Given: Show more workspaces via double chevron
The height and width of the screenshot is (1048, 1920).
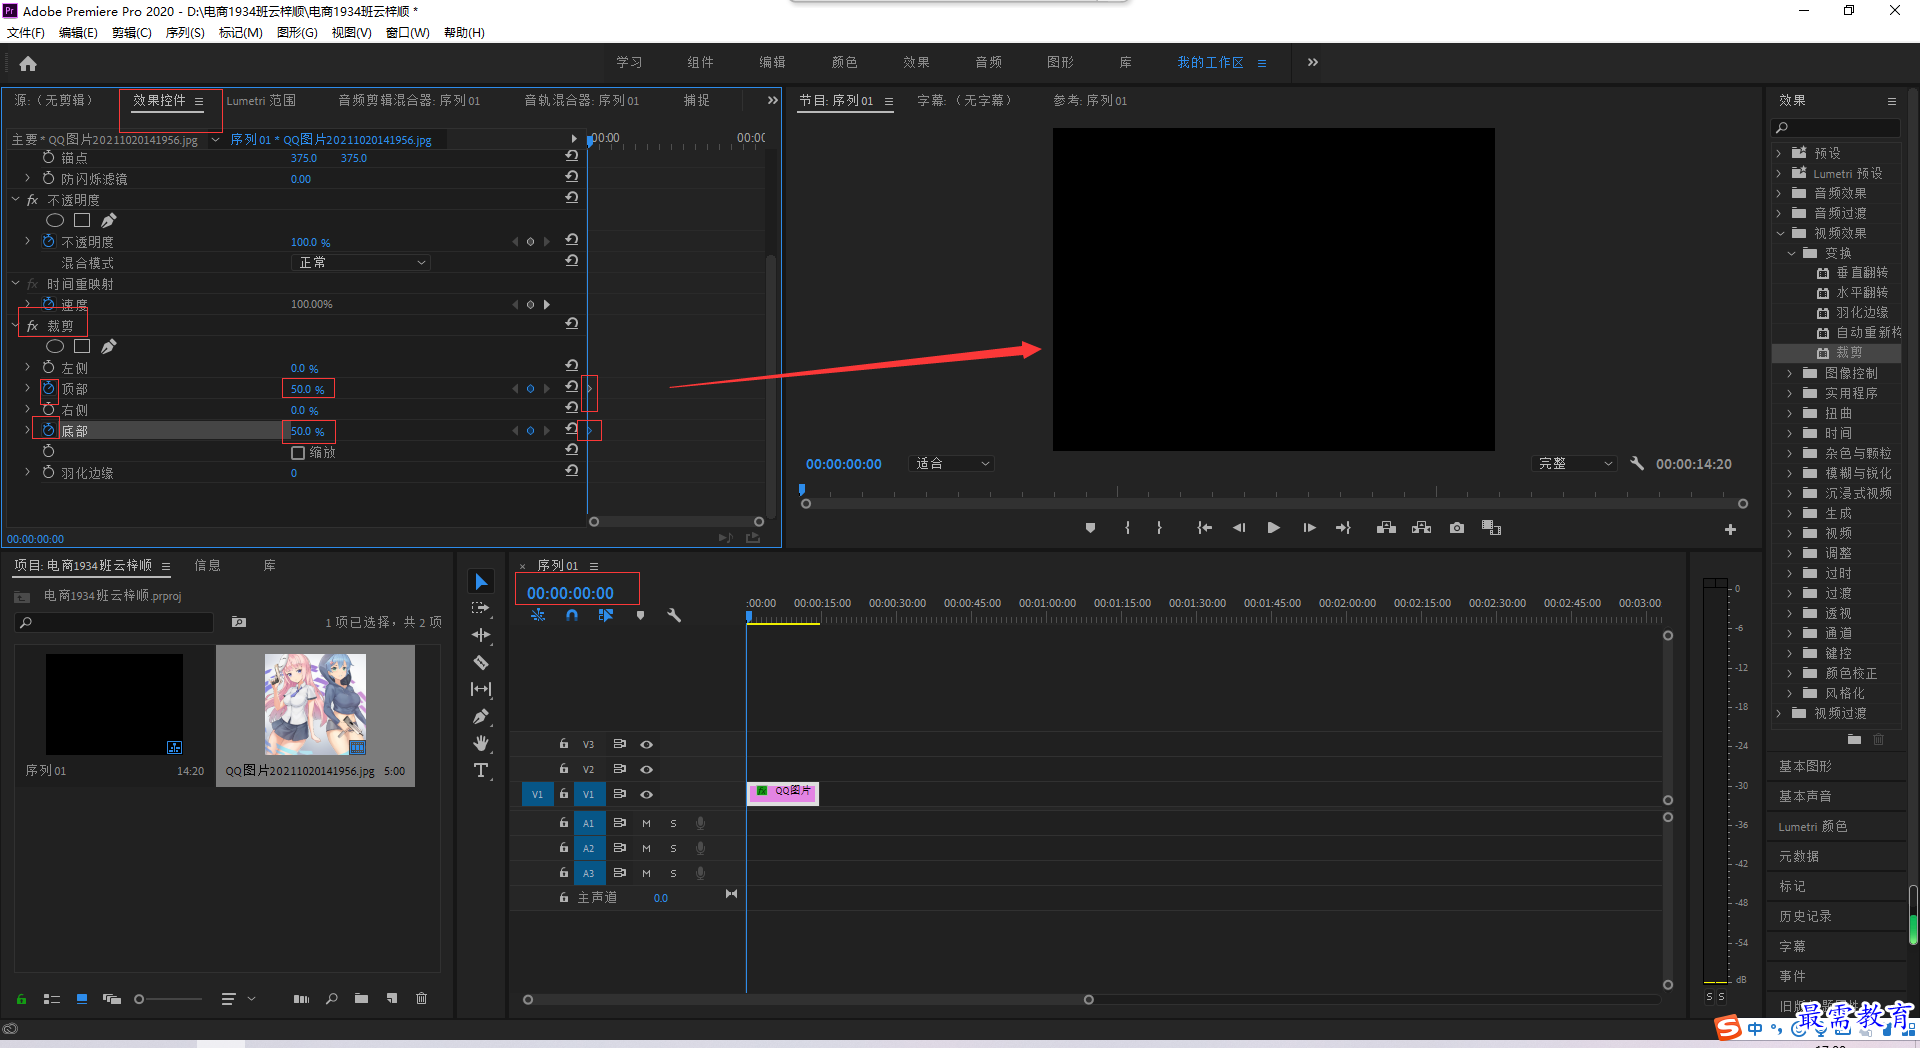Looking at the screenshot, I should click(1312, 62).
